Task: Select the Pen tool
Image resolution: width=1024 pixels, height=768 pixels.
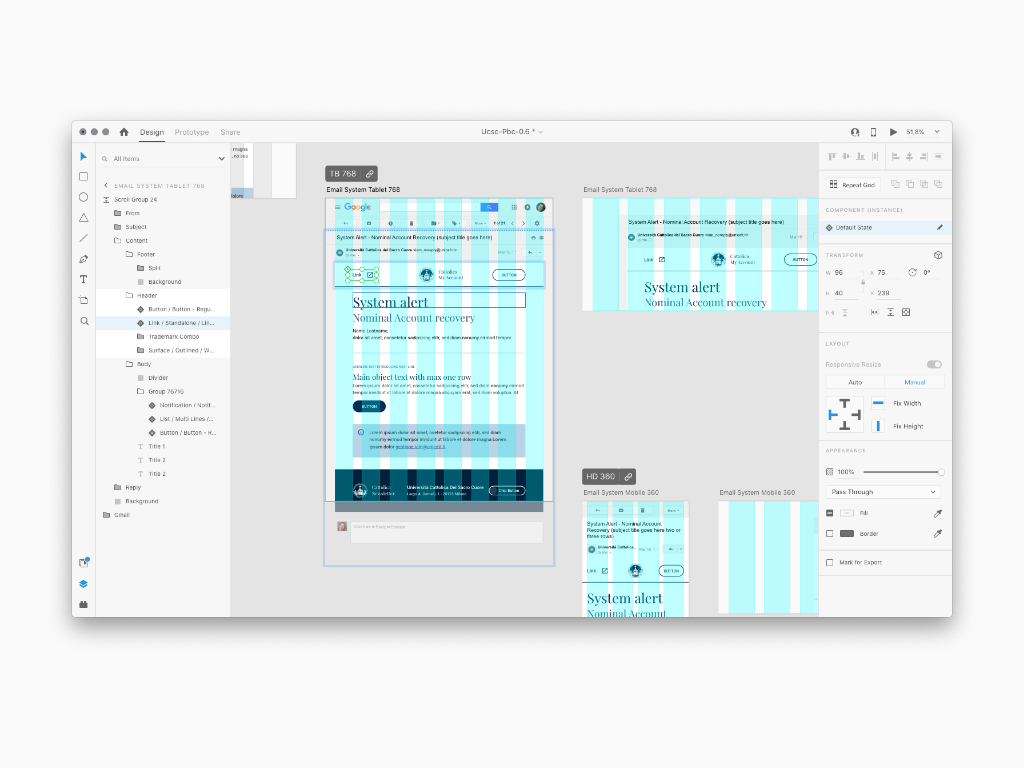Action: click(84, 259)
